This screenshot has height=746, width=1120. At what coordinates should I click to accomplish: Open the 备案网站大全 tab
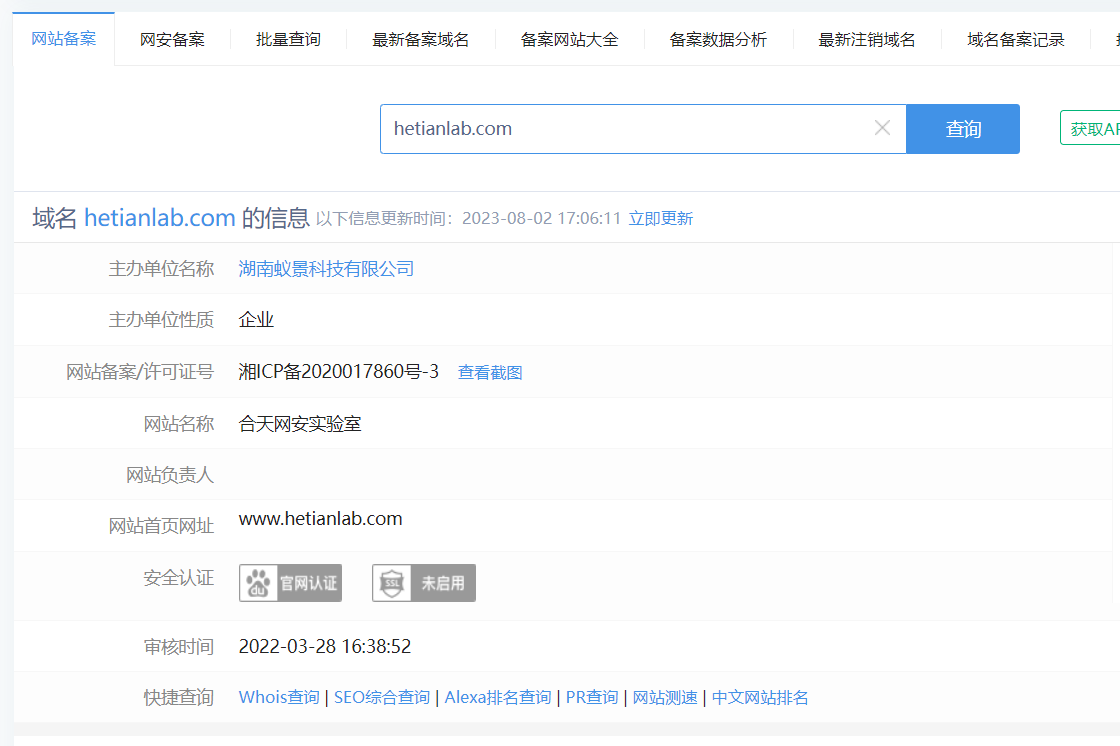[x=569, y=39]
